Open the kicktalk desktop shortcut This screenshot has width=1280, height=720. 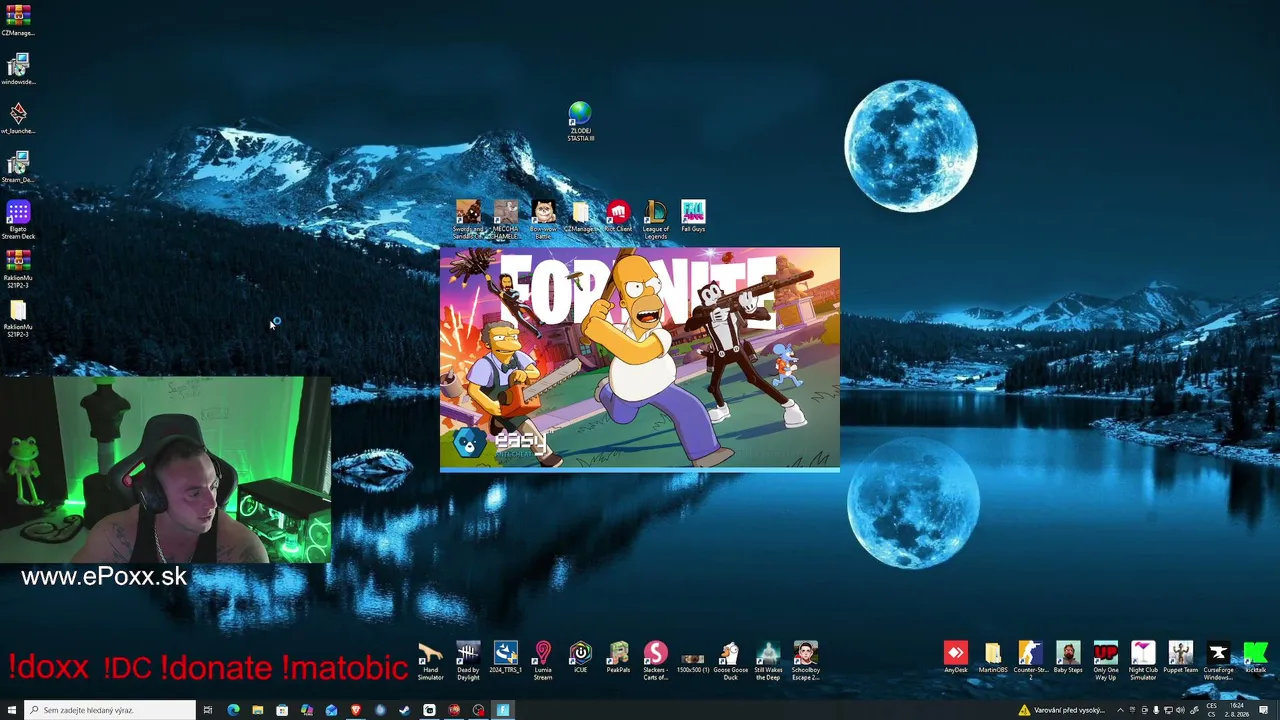tap(1256, 658)
